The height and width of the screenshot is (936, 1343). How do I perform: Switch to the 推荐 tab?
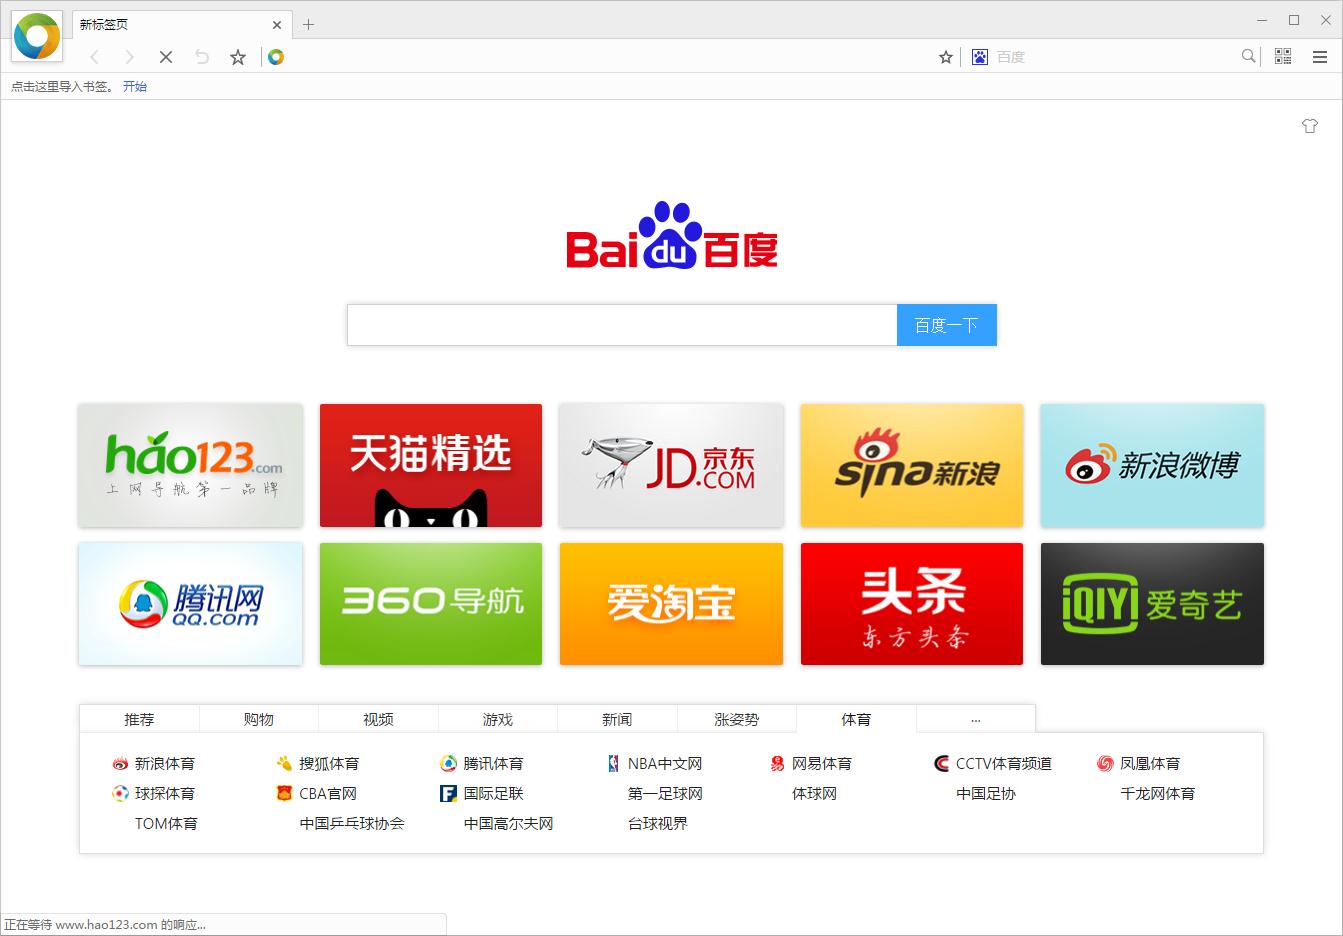(139, 719)
